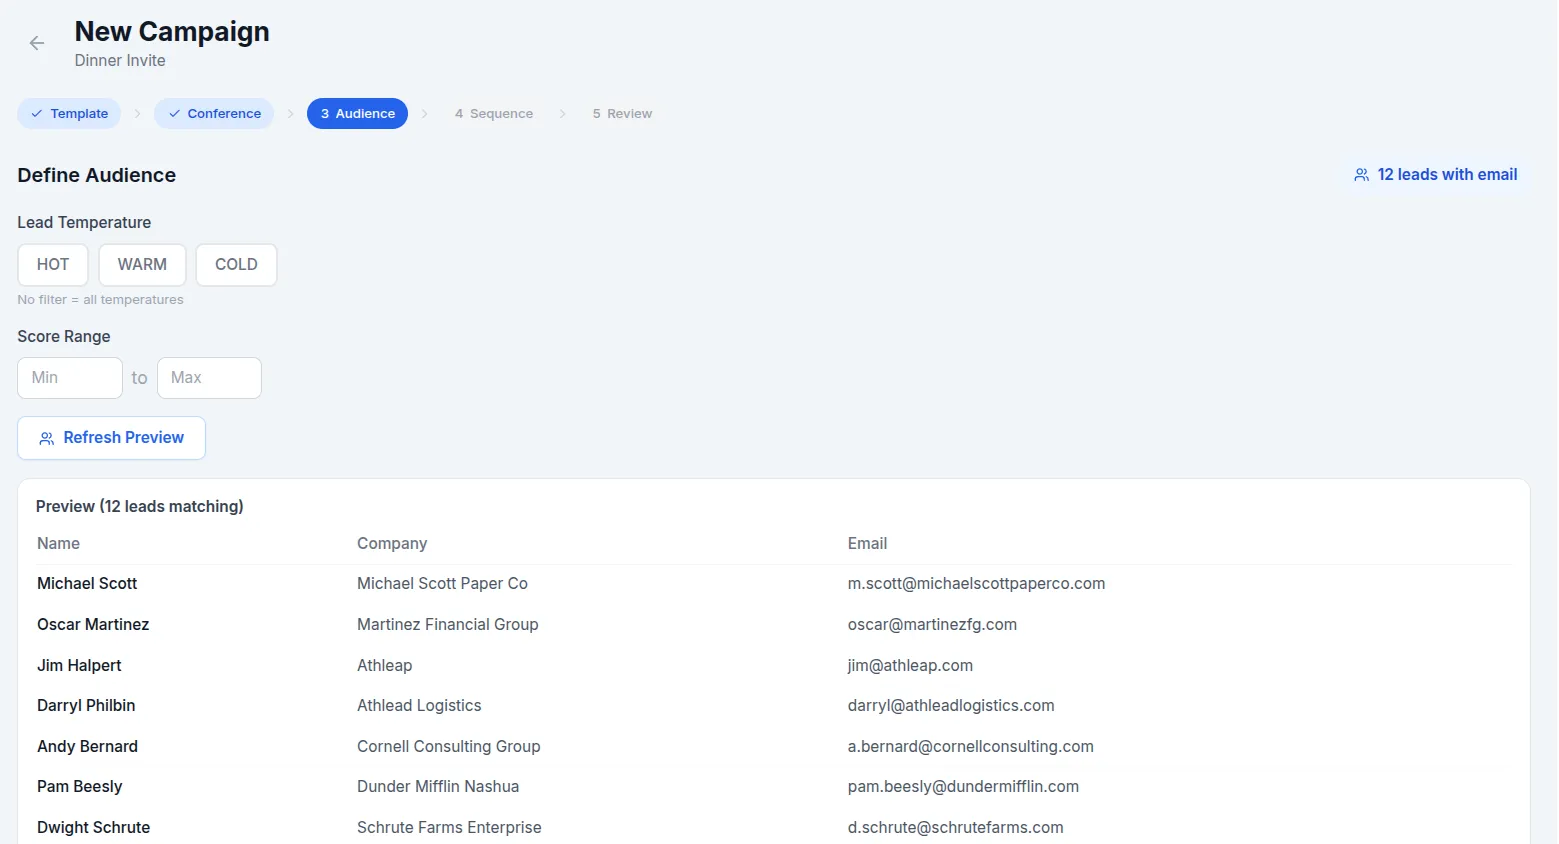Image resolution: width=1559 pixels, height=844 pixels.
Task: Toggle the HOT lead temperature filter
Action: pyautogui.click(x=53, y=265)
